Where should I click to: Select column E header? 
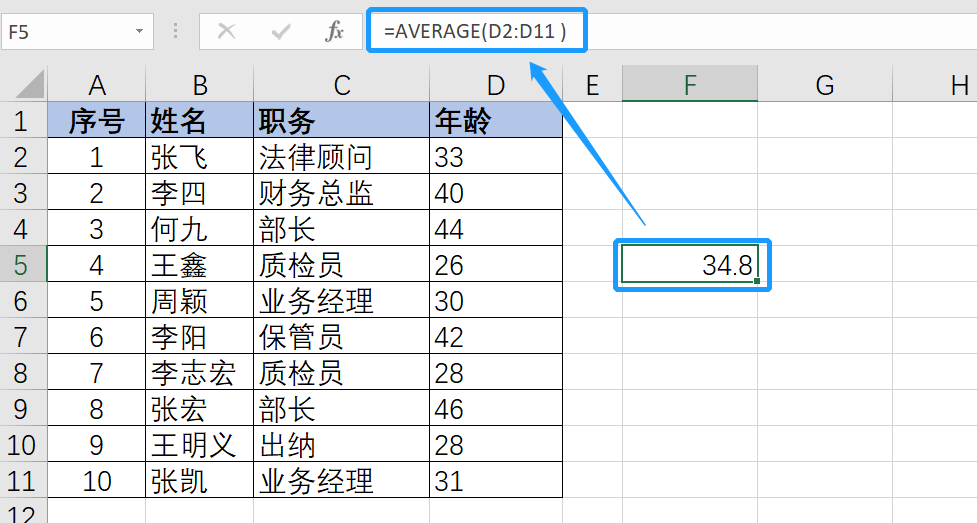(x=593, y=84)
